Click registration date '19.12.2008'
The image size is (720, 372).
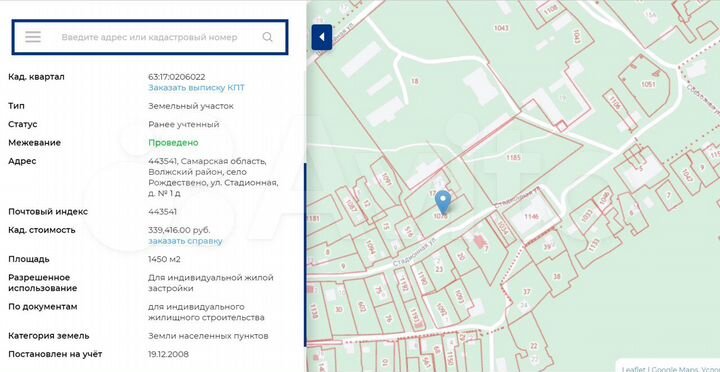168,354
